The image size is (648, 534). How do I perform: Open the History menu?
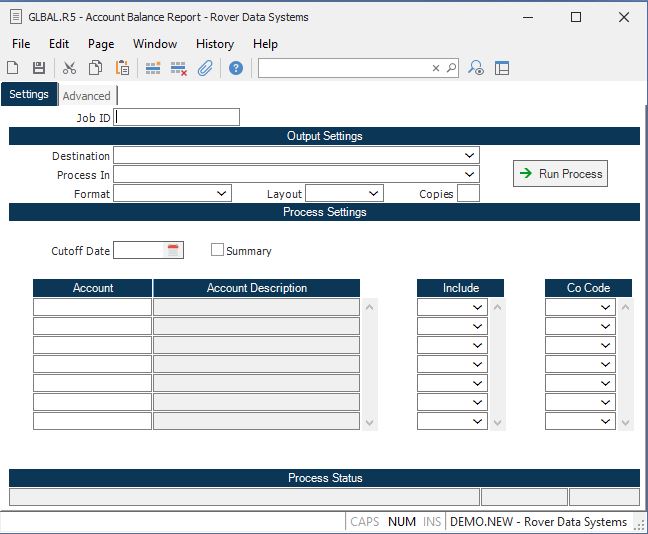click(214, 44)
